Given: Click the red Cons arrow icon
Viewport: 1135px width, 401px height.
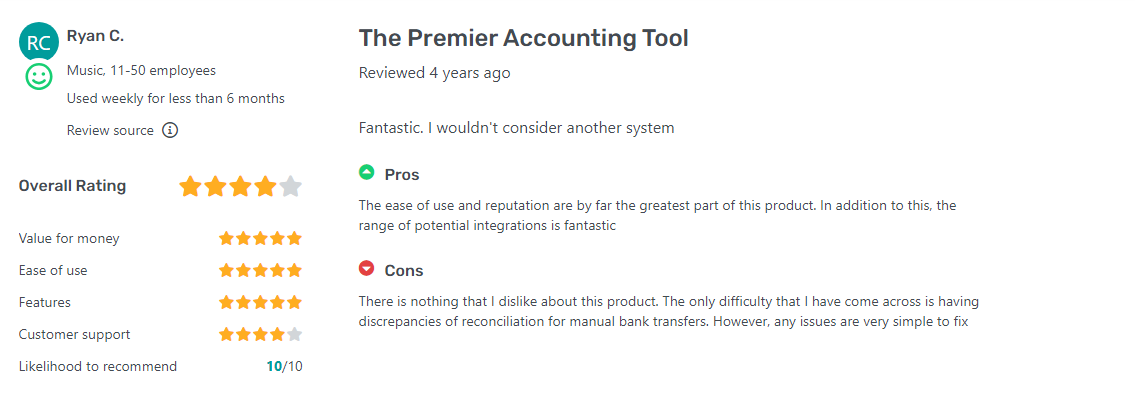Looking at the screenshot, I should pos(367,269).
